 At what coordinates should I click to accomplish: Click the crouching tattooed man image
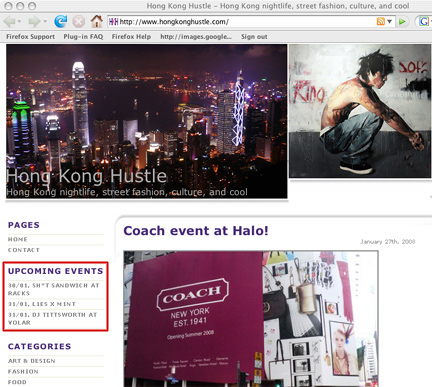click(x=360, y=111)
